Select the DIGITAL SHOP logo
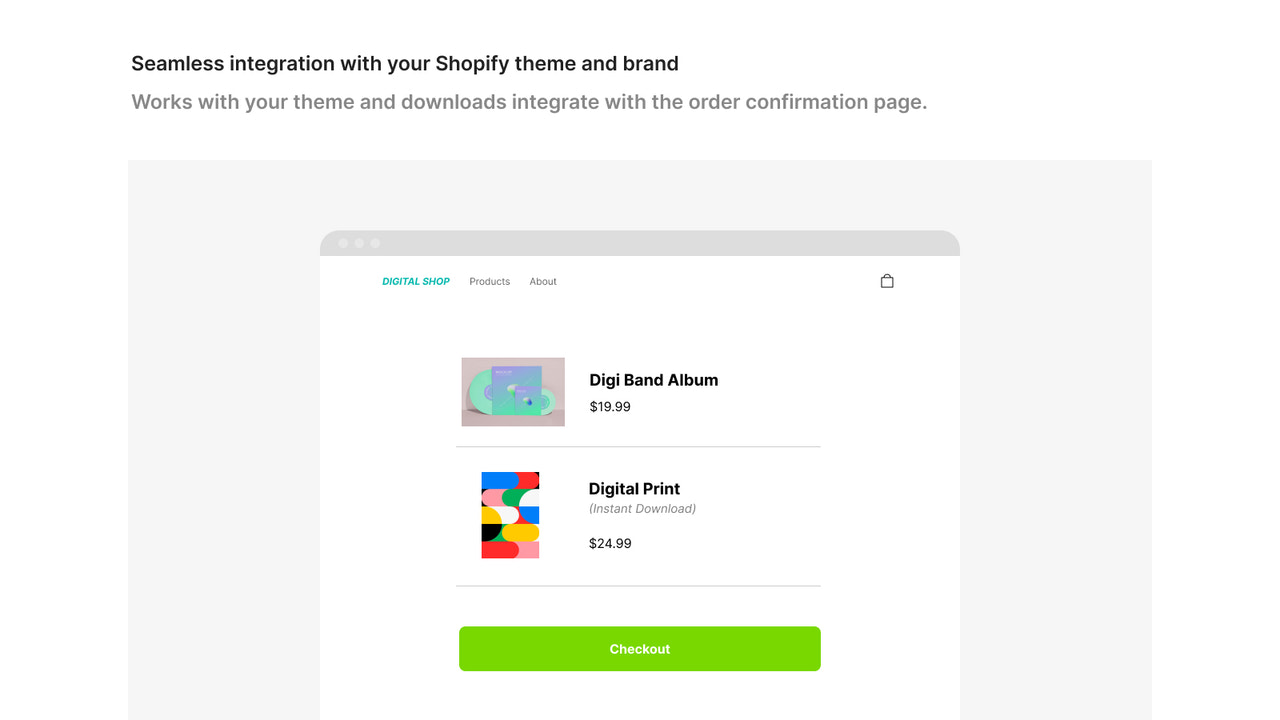 pos(416,281)
